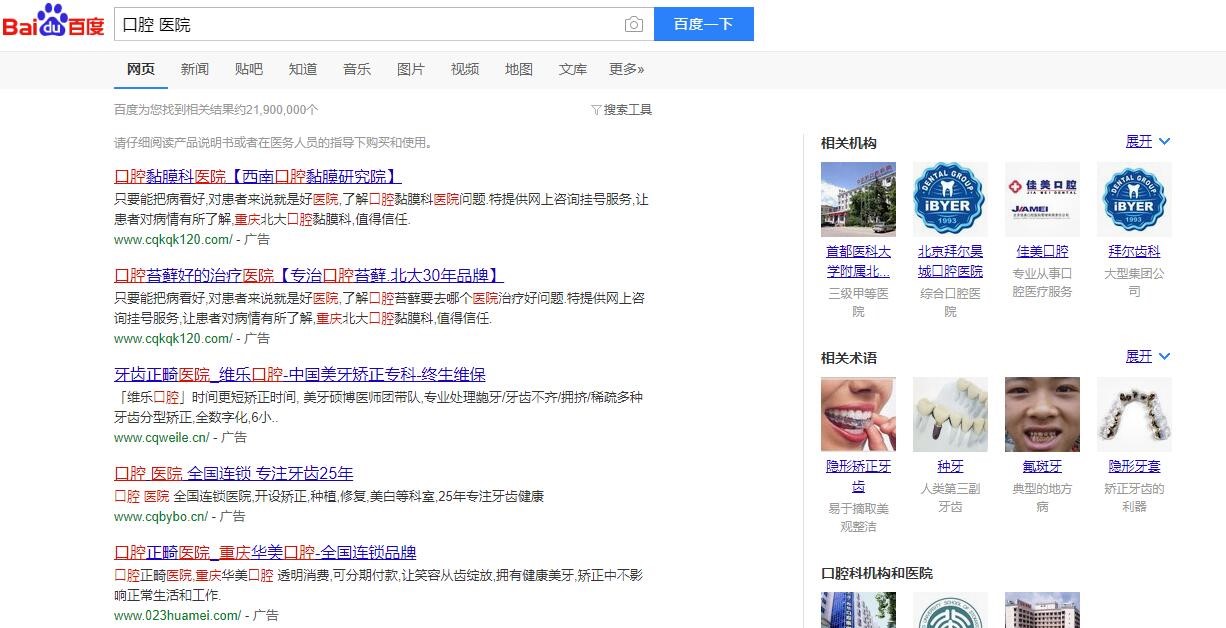Click the 北京拜尔昊城口腔医院 IBYER badge logo
Screen dimensions: 1226x628
click(x=949, y=199)
